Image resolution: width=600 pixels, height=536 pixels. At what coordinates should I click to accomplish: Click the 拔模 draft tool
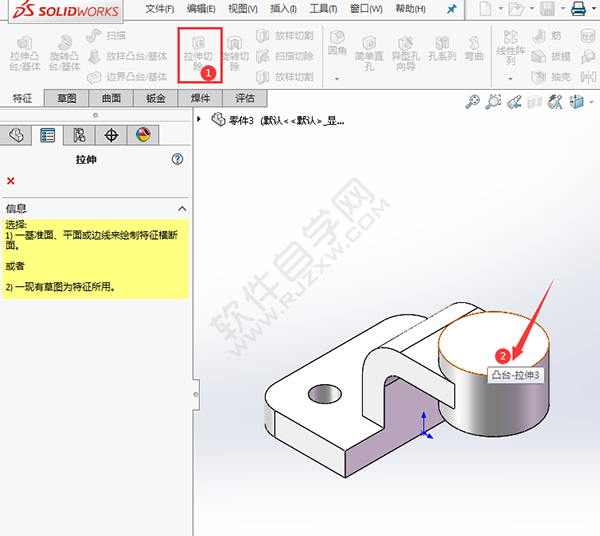pos(551,57)
